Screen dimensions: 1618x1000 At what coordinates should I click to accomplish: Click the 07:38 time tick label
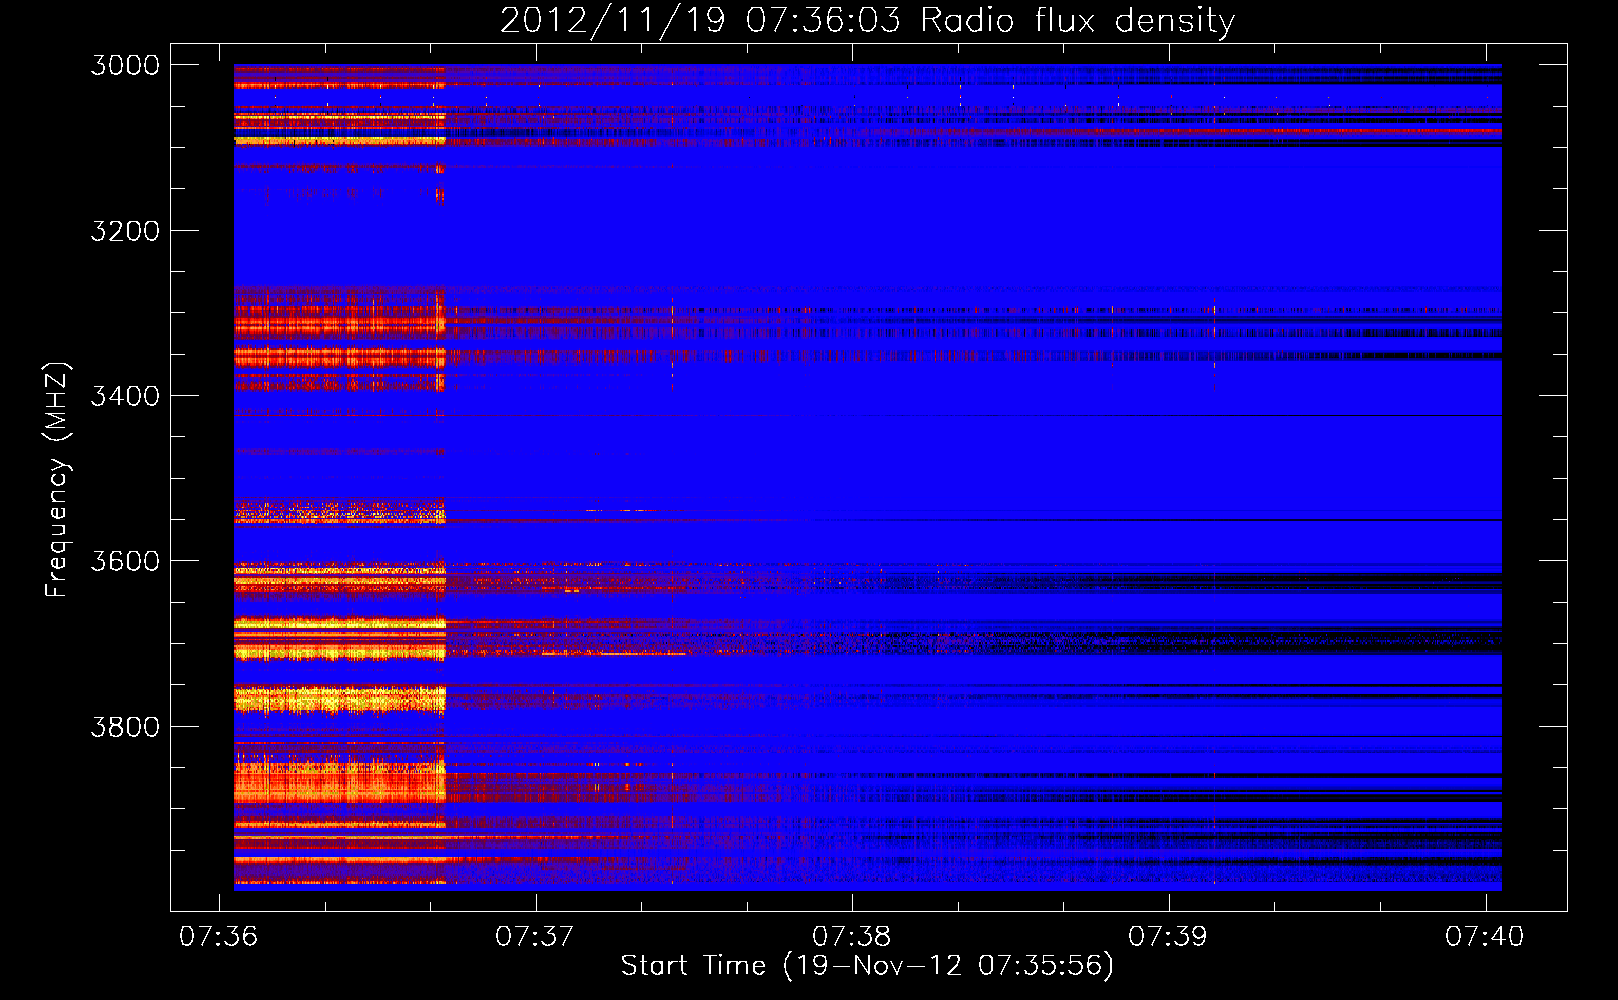[x=851, y=936]
